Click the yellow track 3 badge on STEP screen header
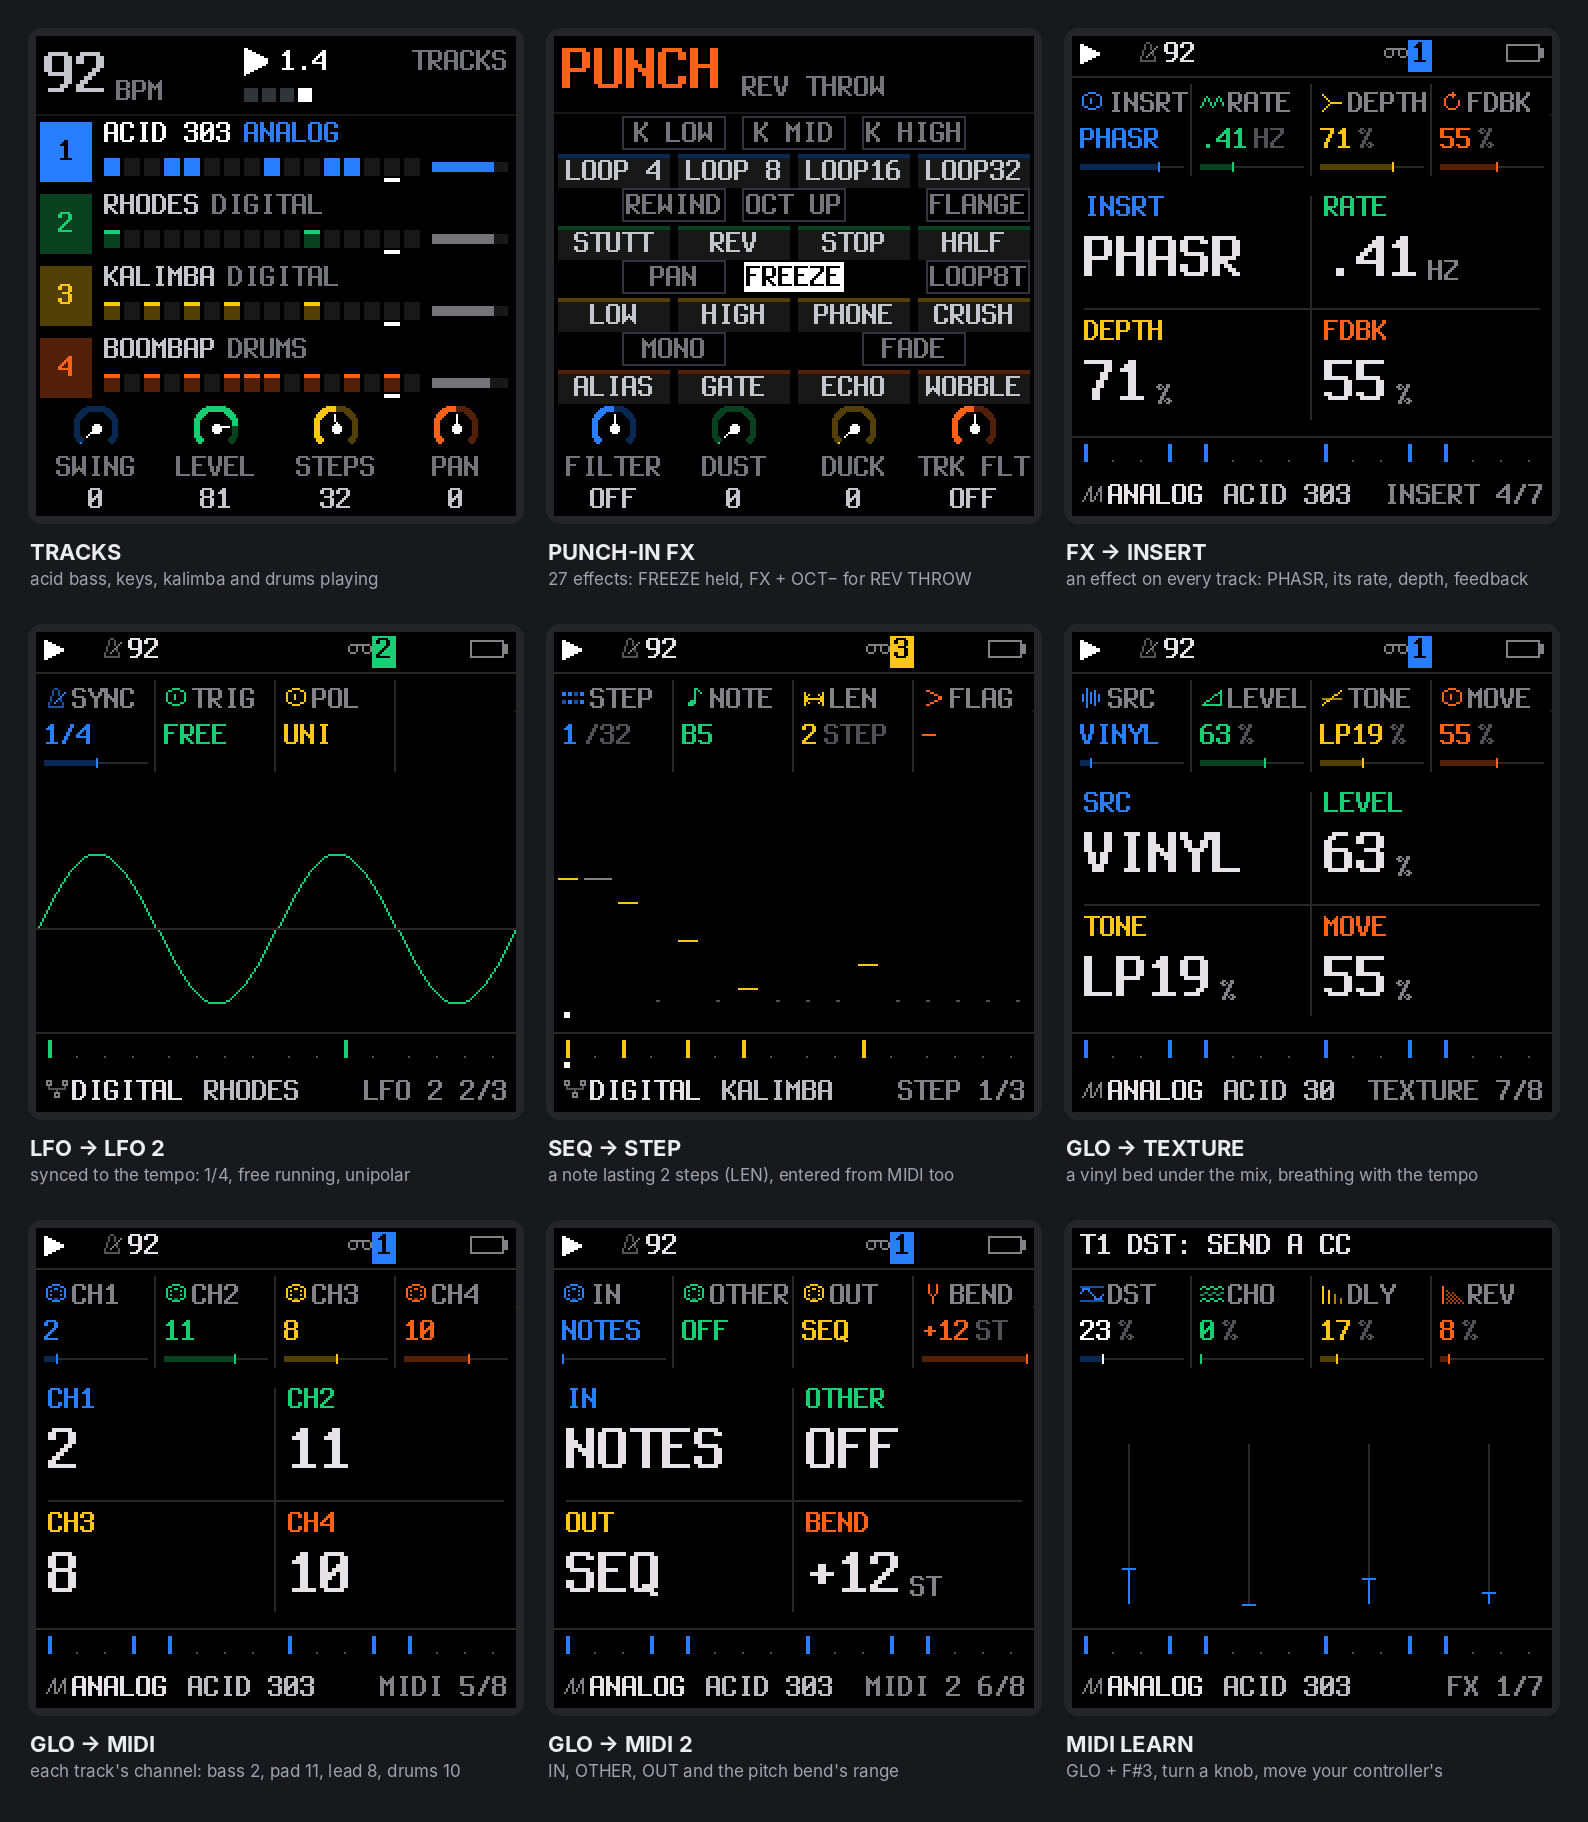1588x1822 pixels. [901, 650]
